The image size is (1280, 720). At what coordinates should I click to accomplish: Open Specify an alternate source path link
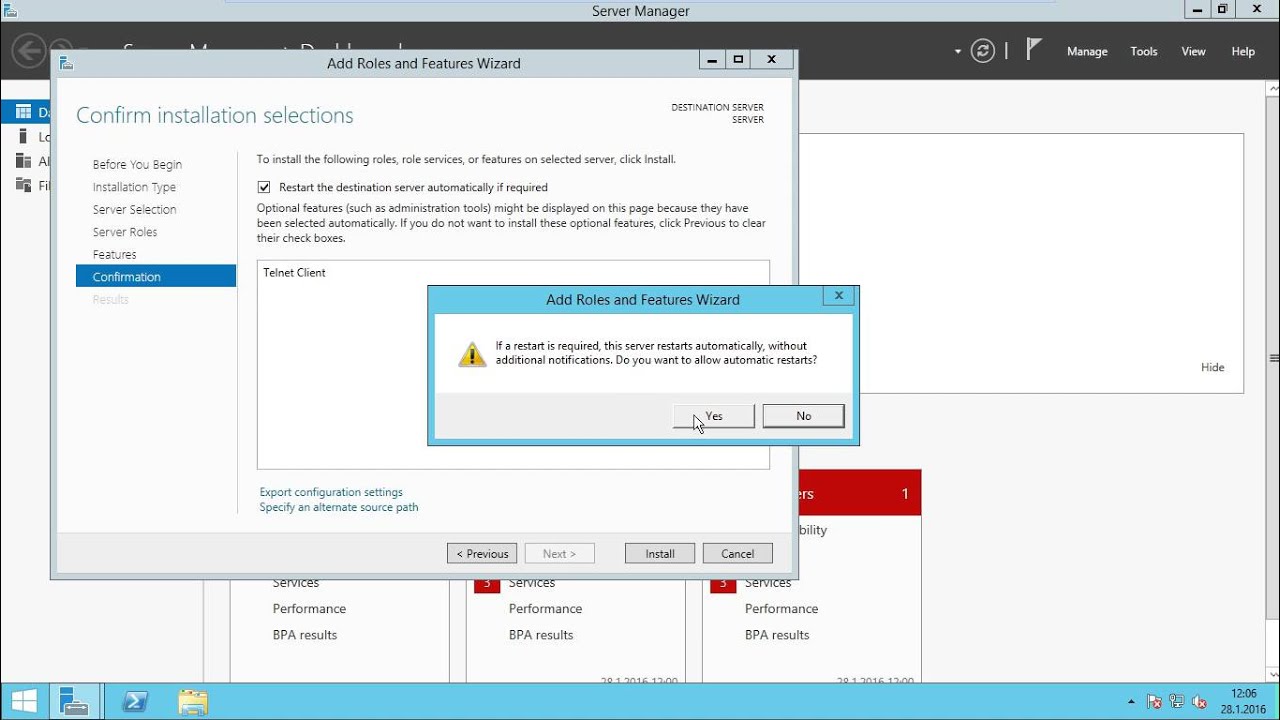pos(339,507)
